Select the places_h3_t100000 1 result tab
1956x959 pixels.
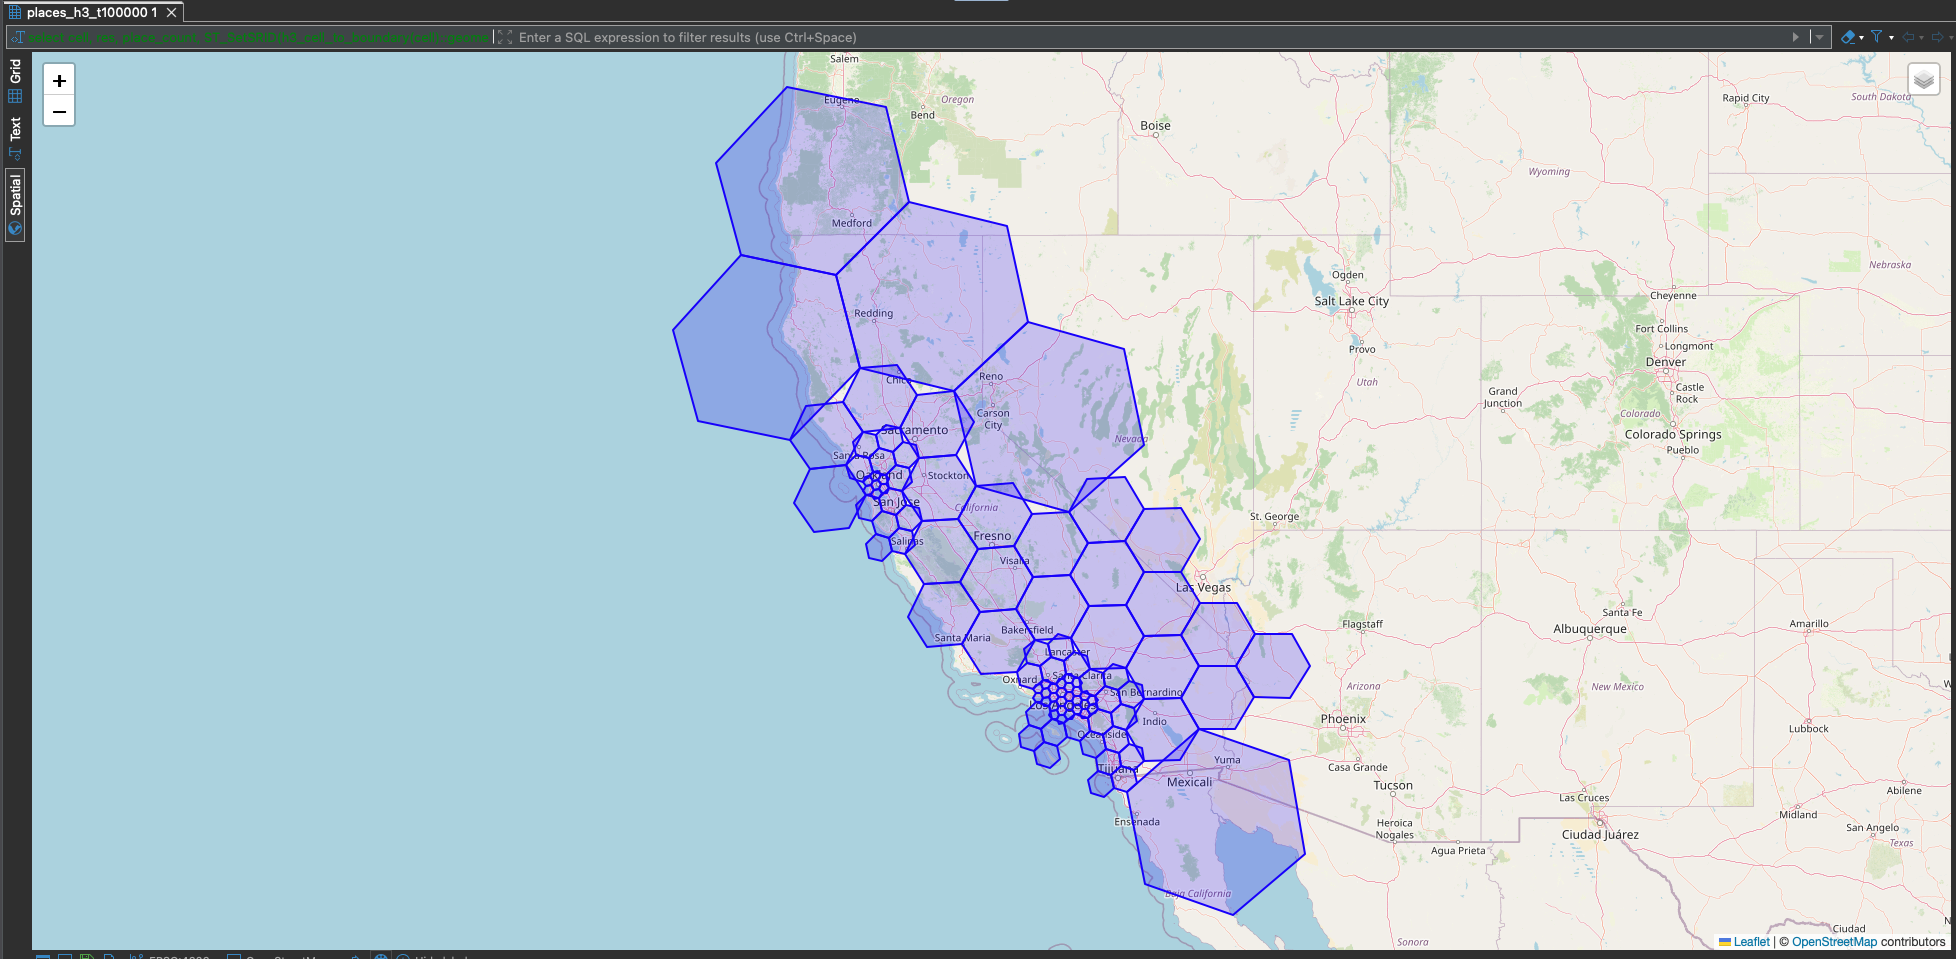pyautogui.click(x=91, y=12)
